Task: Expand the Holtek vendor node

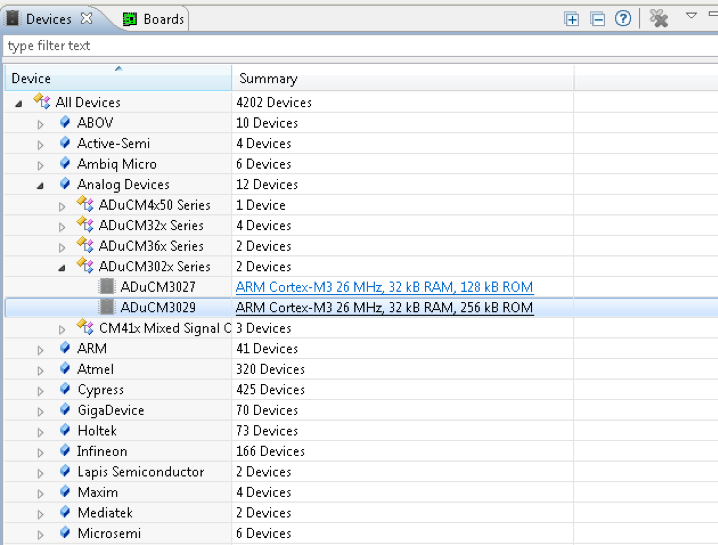Action: tap(40, 432)
